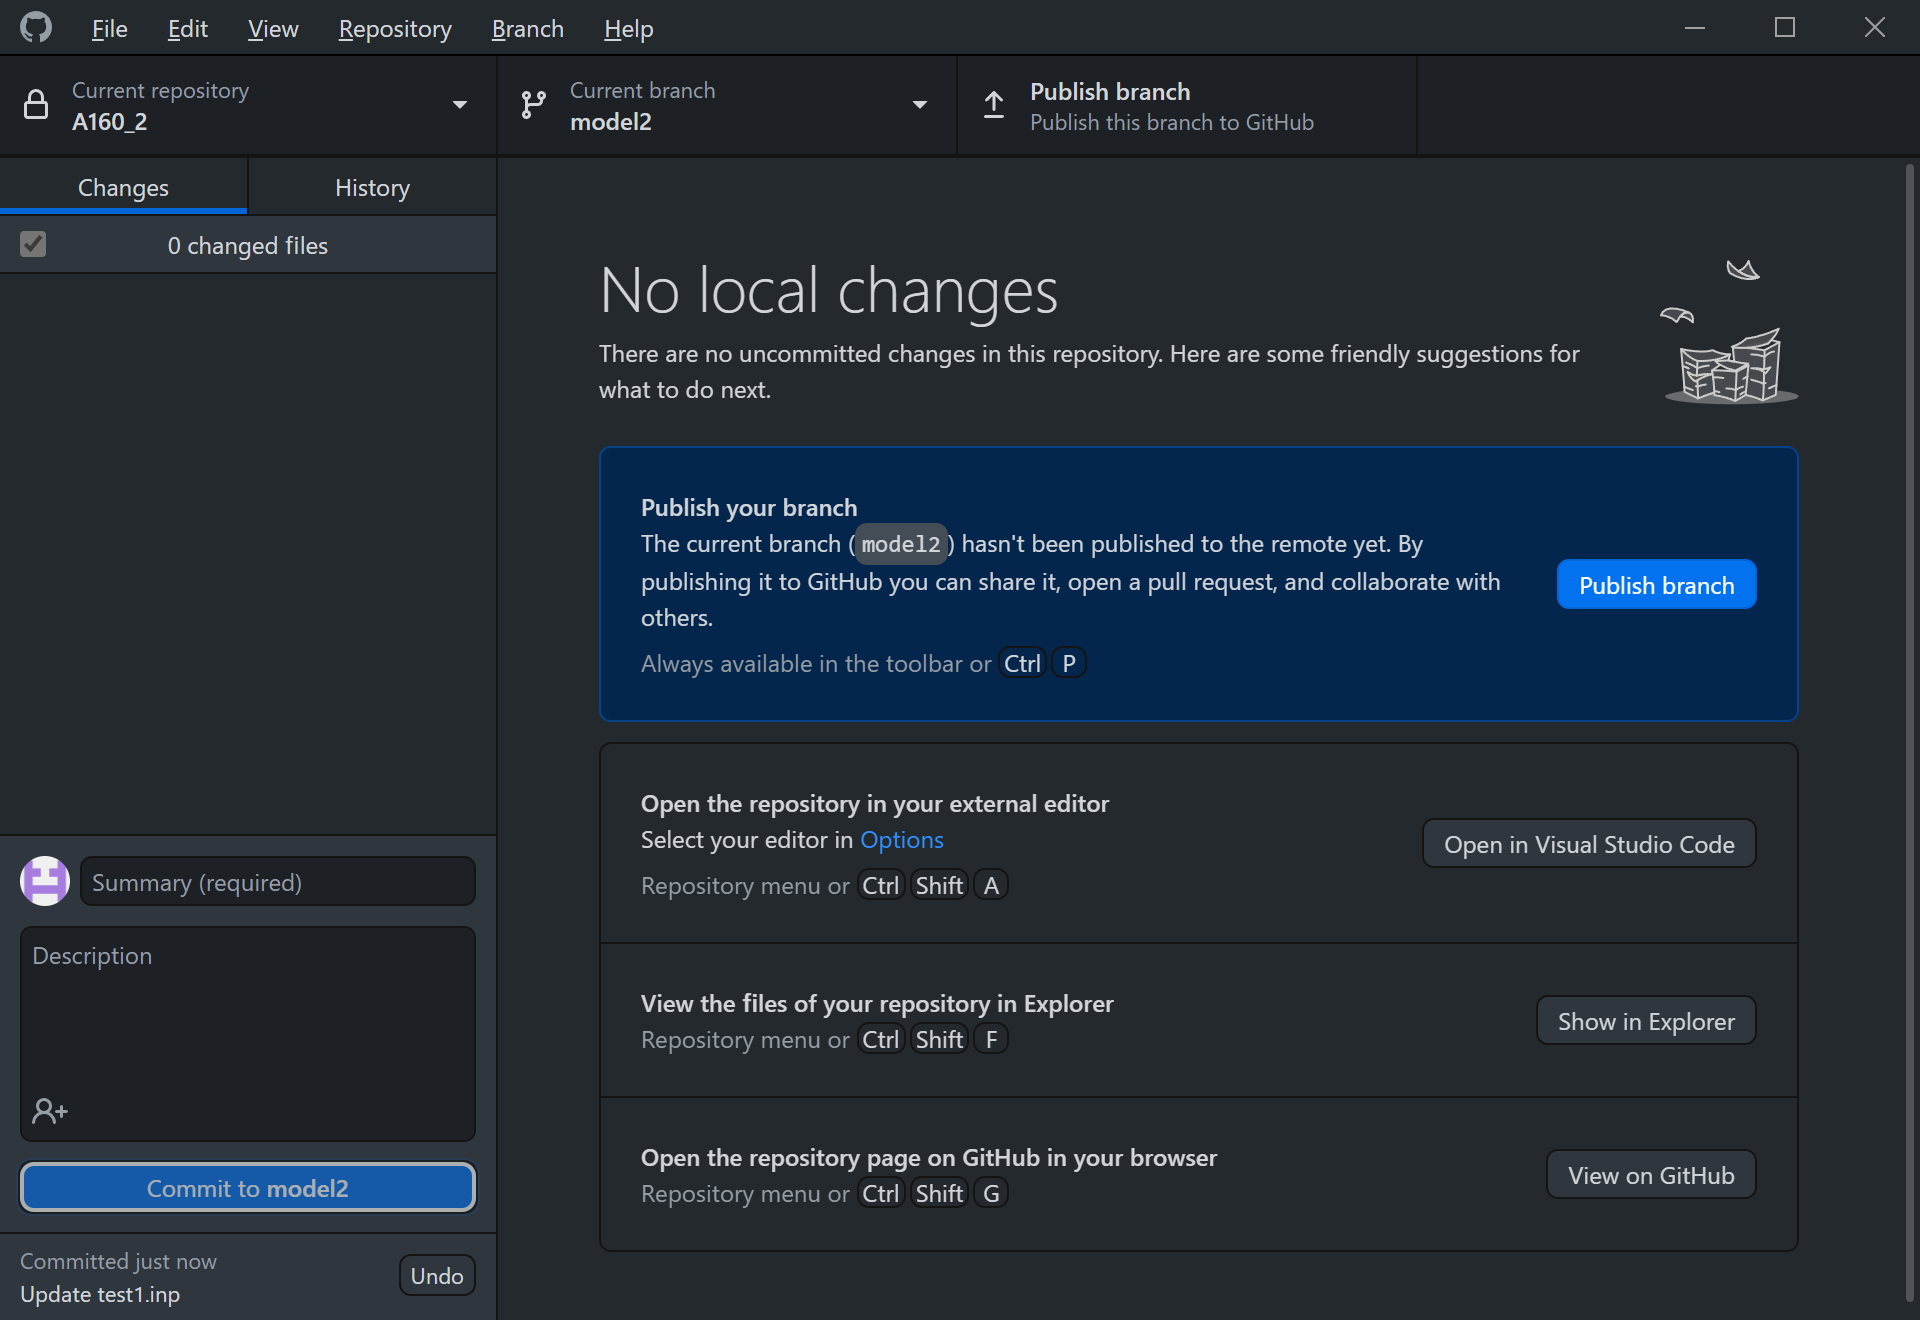This screenshot has height=1320, width=1920.
Task: Click Open in Visual Studio Code
Action: click(x=1588, y=843)
